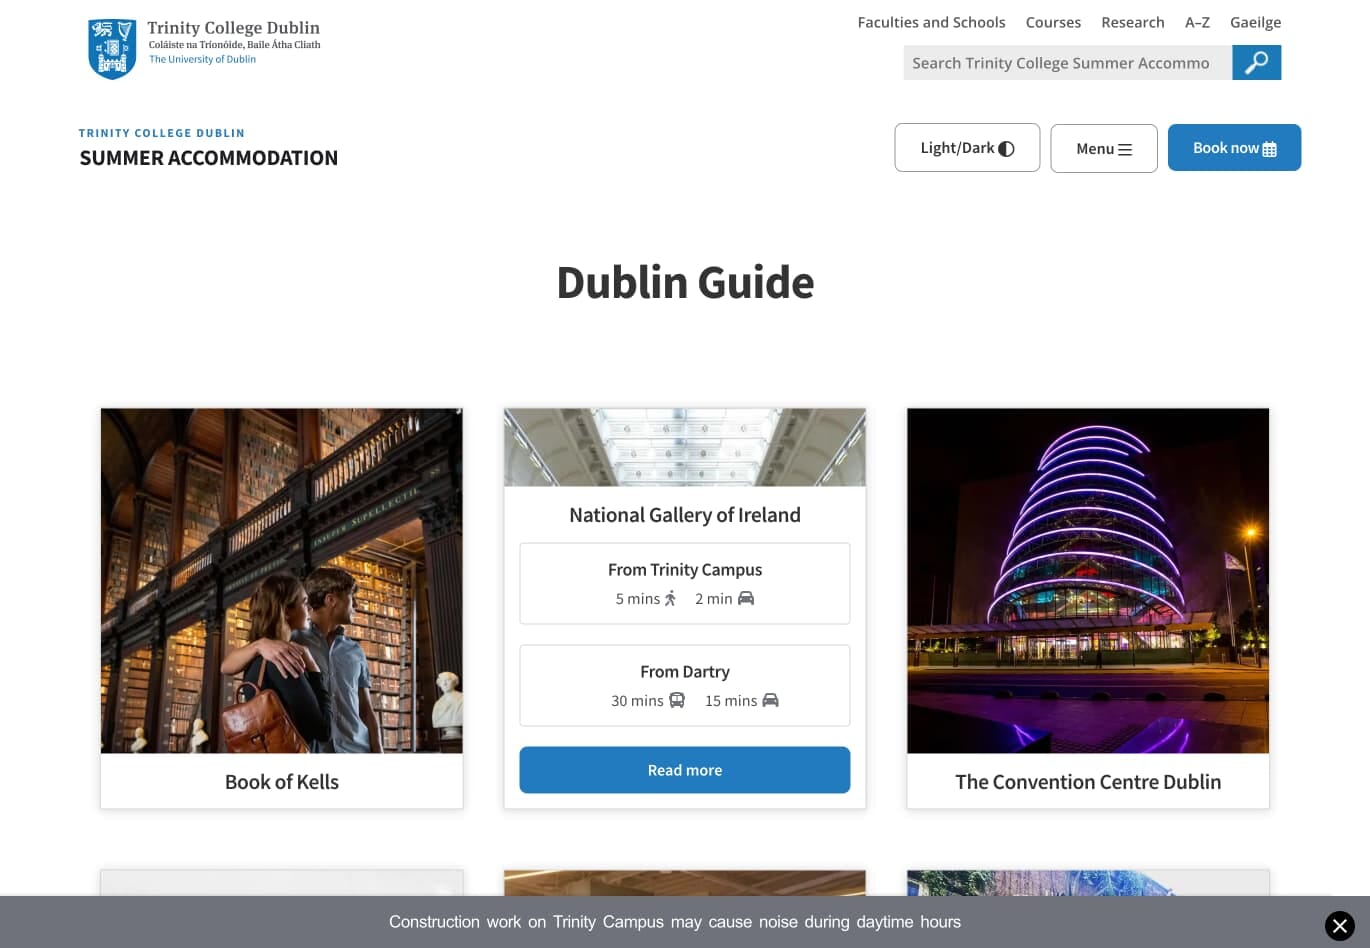Click the car icon beside 2 min

pyautogui.click(x=746, y=598)
